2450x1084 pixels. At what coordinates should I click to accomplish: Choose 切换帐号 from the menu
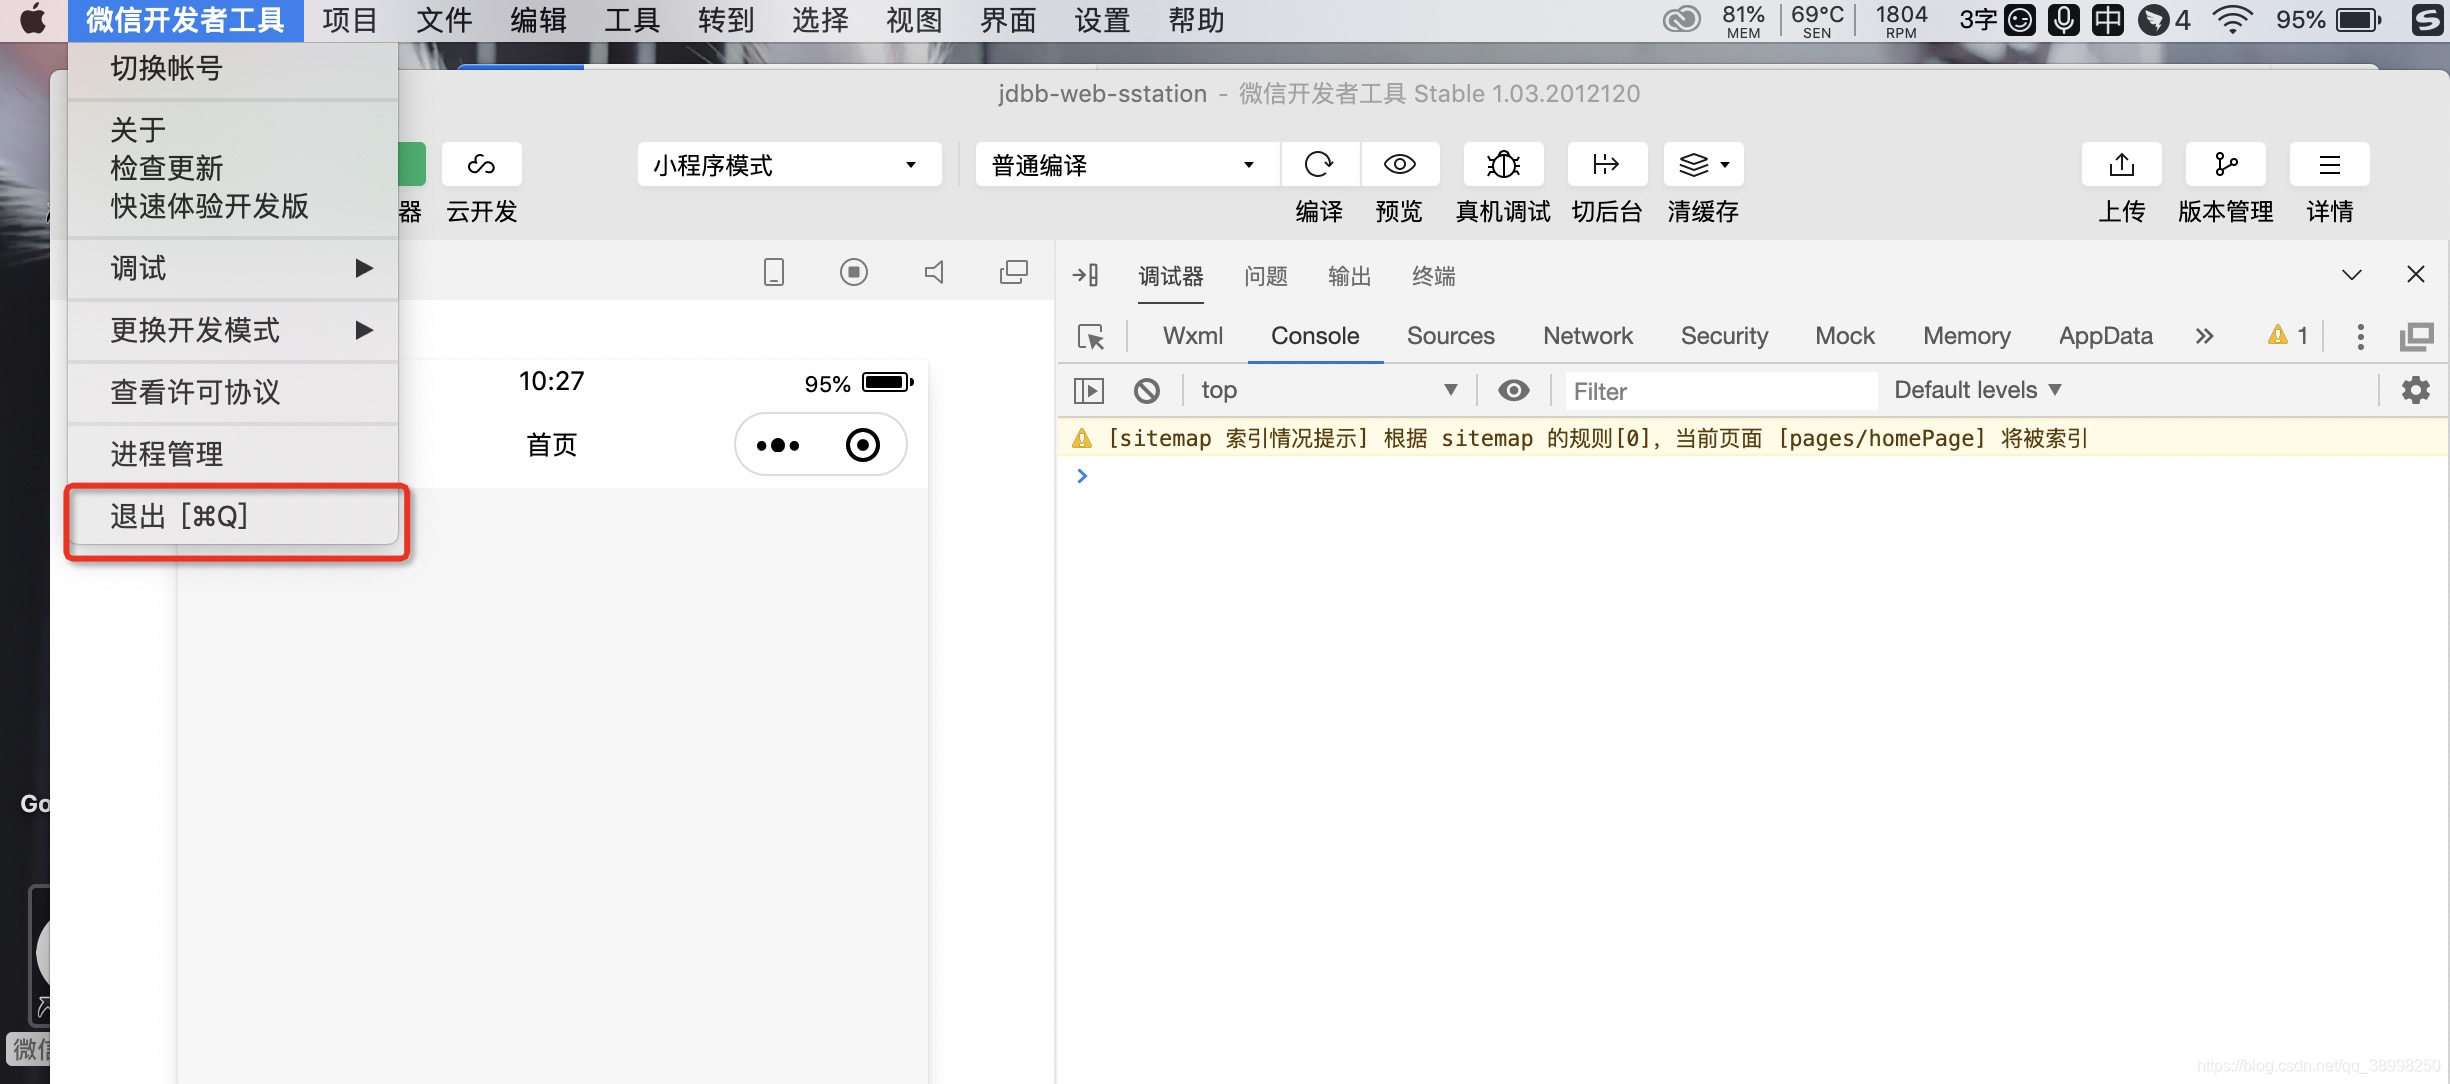coord(233,68)
